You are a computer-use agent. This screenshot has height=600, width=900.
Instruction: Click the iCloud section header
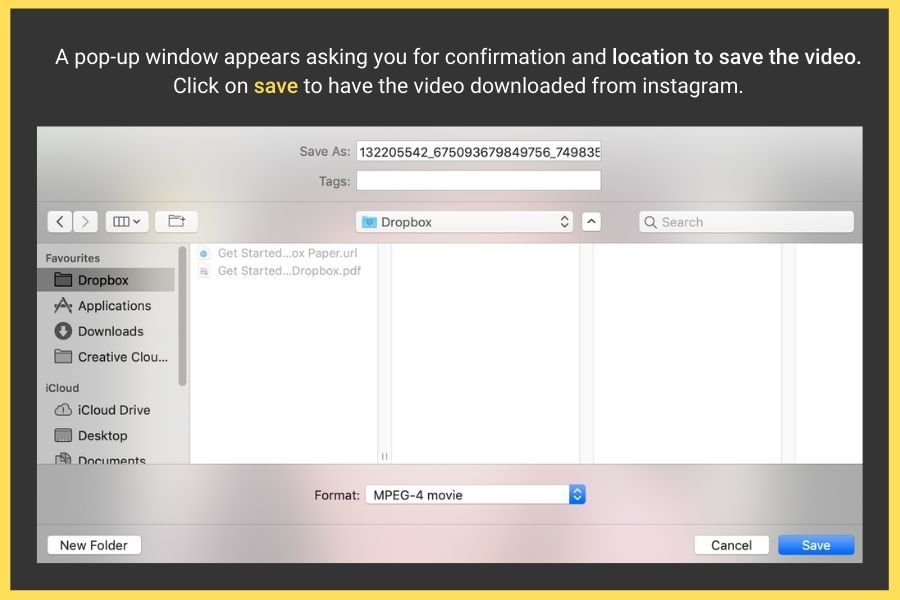click(62, 388)
